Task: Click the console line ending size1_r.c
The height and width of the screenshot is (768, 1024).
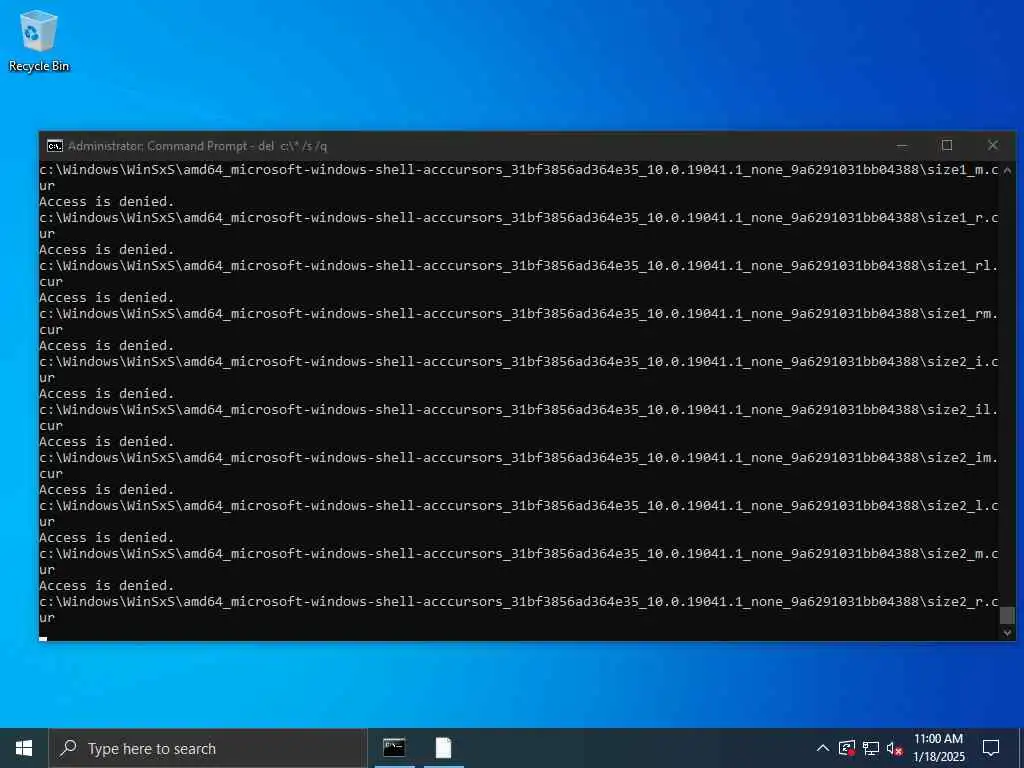Action: (519, 217)
